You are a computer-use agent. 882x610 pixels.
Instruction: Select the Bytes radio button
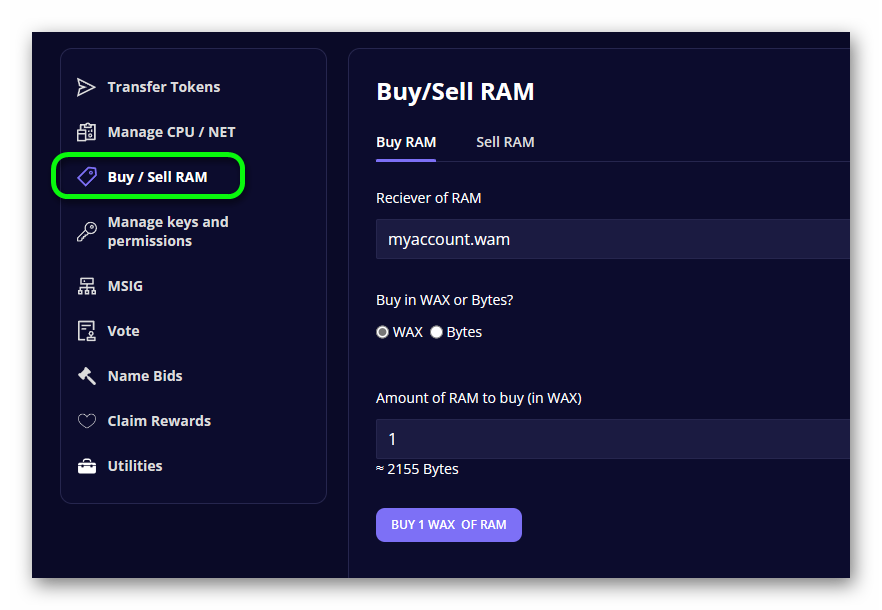point(436,332)
